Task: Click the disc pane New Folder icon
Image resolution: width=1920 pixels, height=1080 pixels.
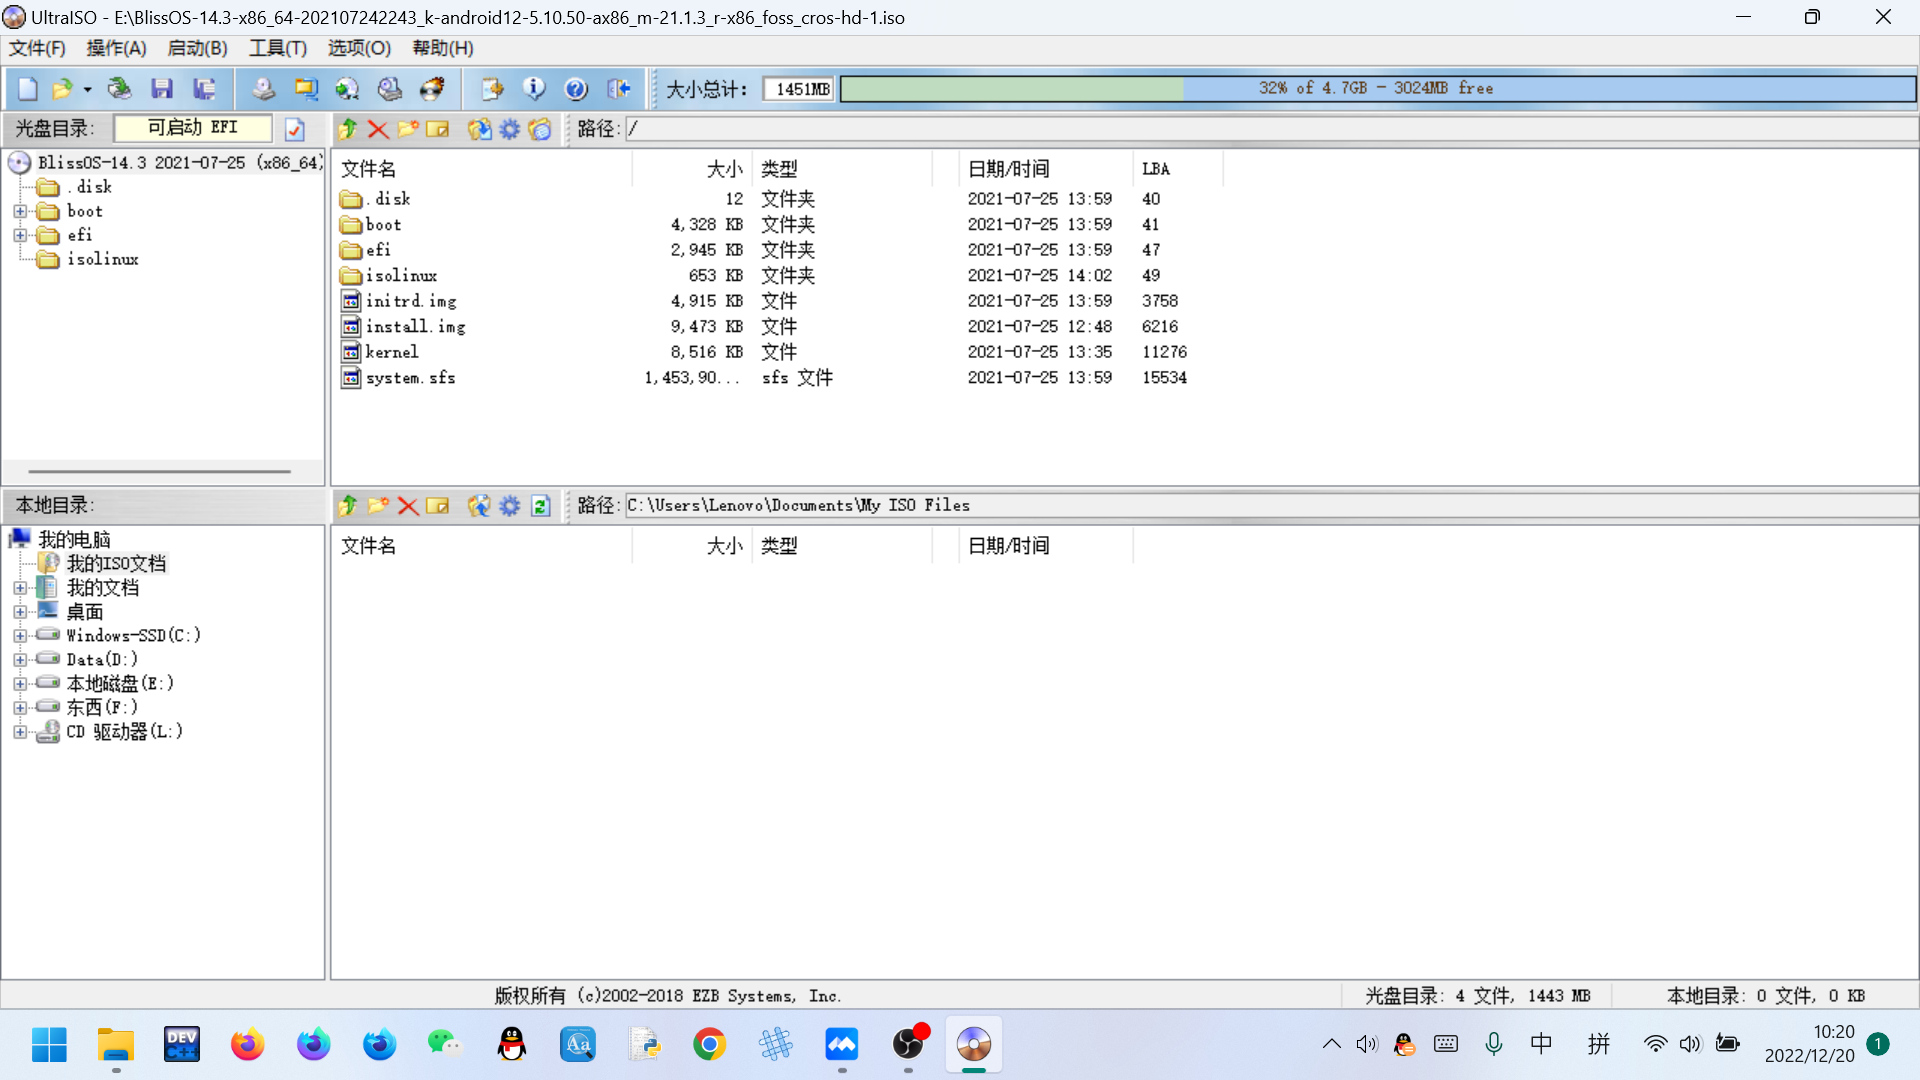Action: click(408, 129)
